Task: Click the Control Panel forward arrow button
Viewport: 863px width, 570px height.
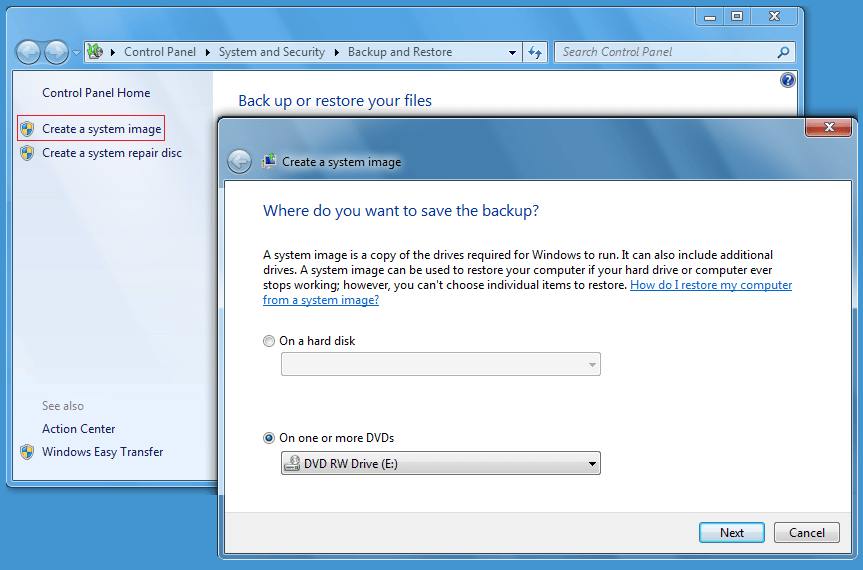Action: click(x=56, y=53)
